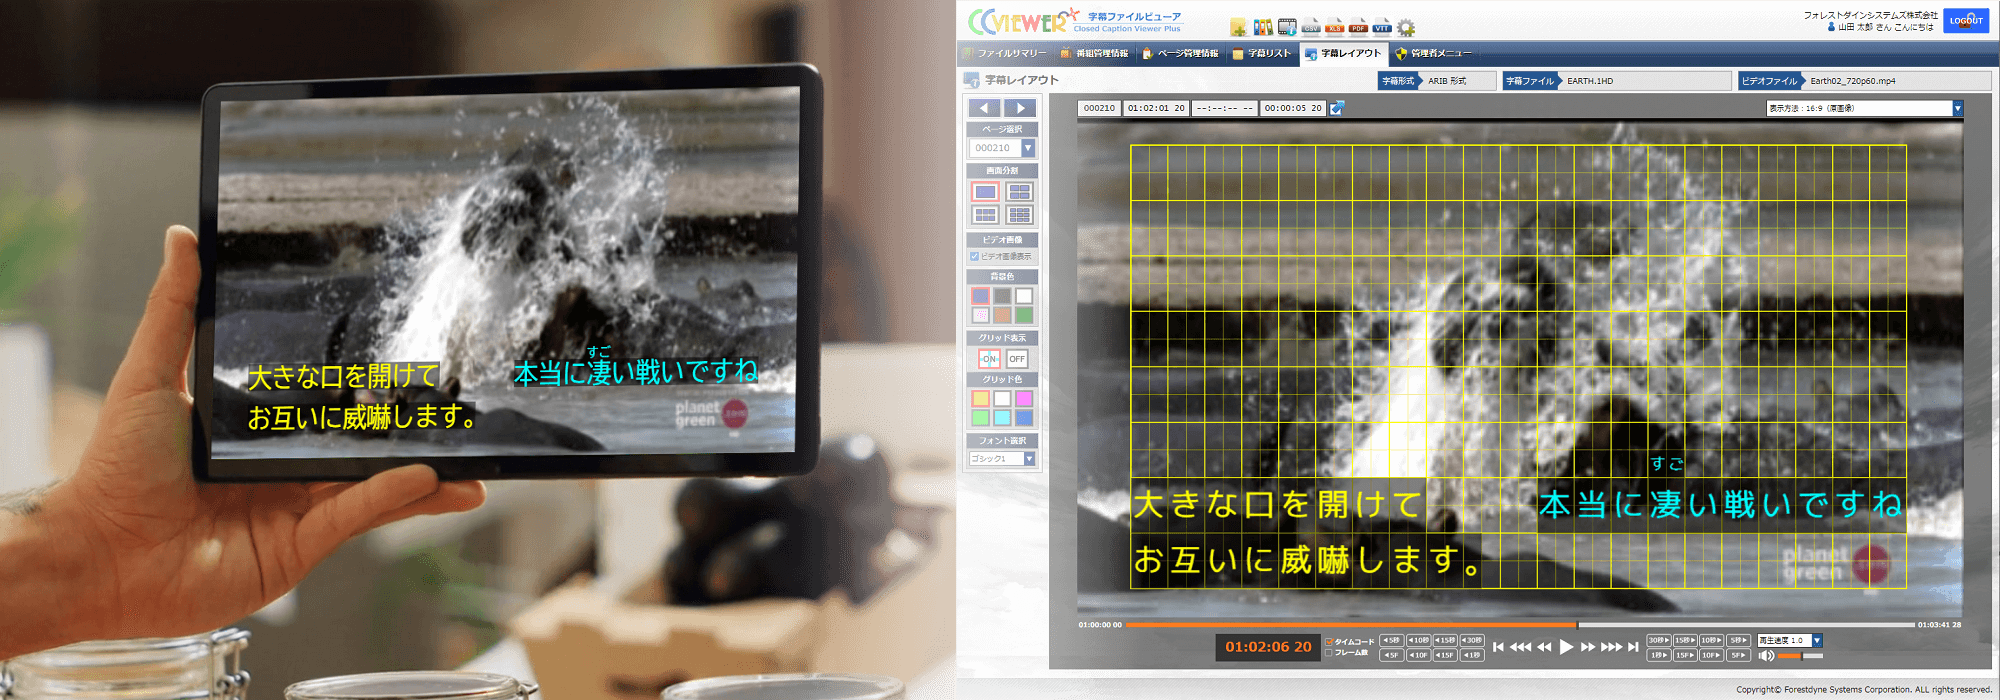Open the gear settings icon
This screenshot has width=2000, height=700.
coord(1406,27)
